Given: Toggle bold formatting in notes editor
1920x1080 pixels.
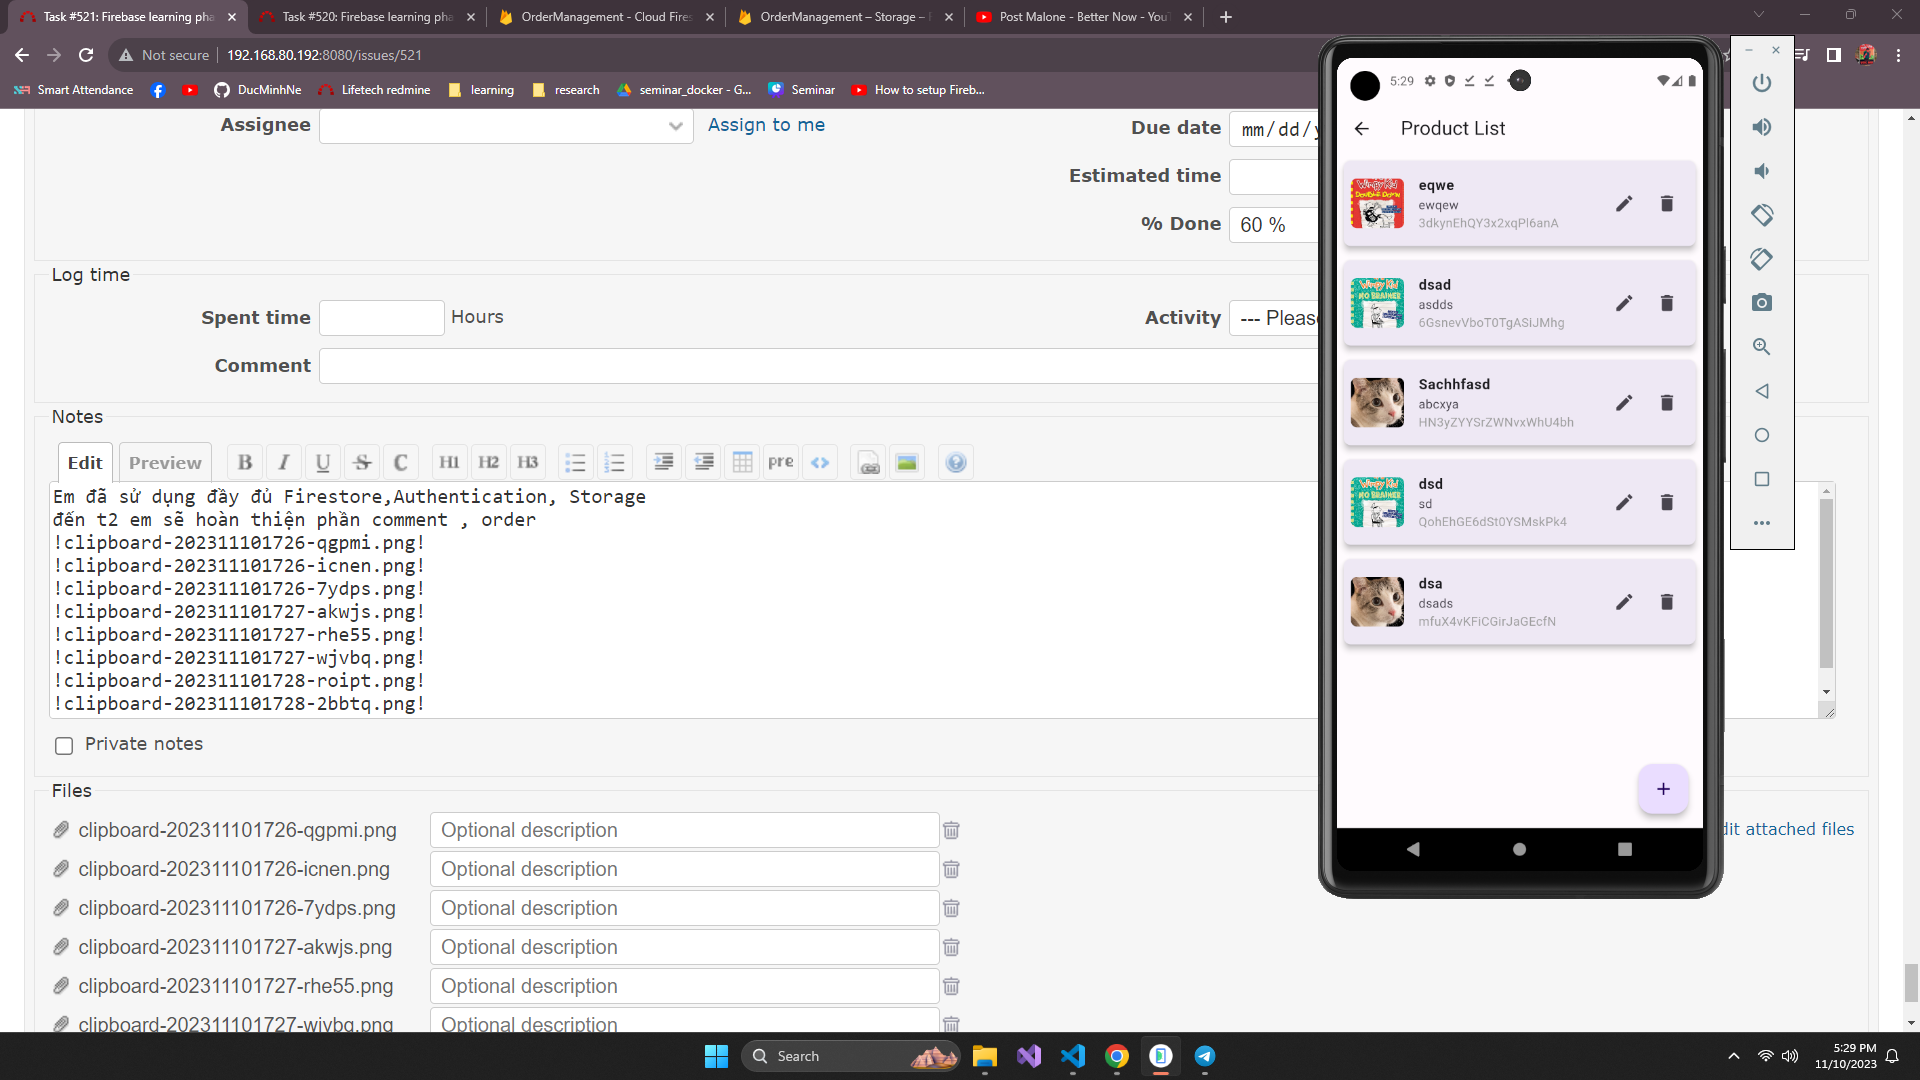Looking at the screenshot, I should [245, 462].
